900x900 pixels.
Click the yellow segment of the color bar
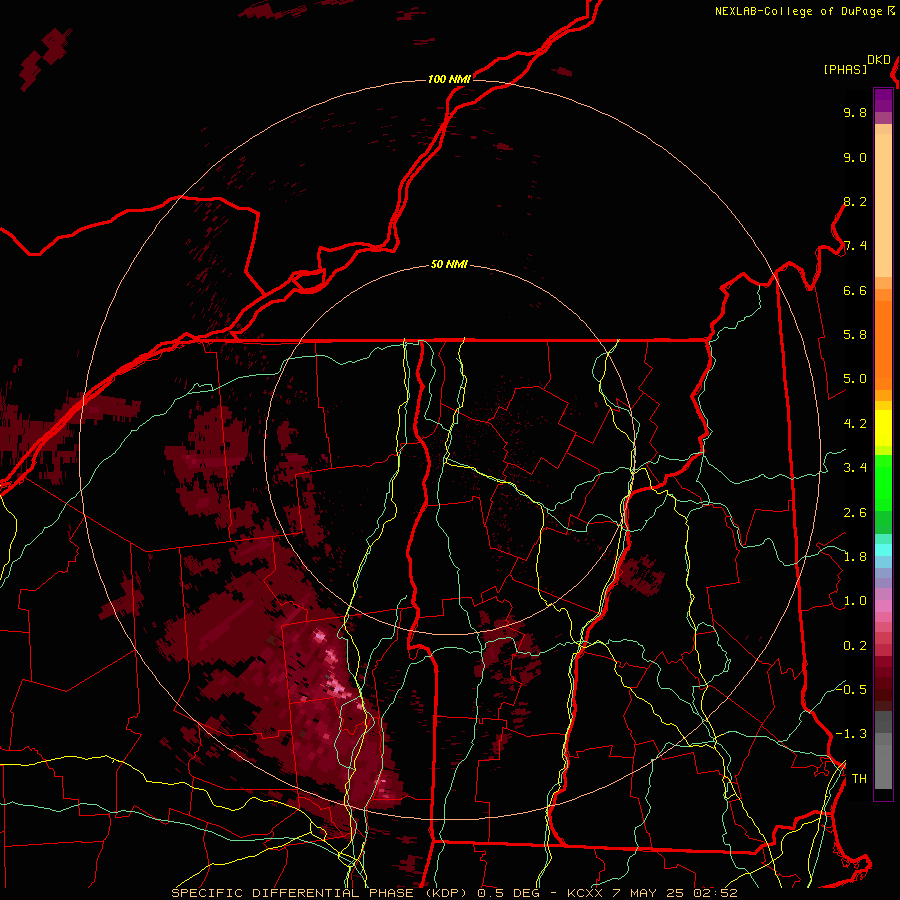tap(883, 428)
